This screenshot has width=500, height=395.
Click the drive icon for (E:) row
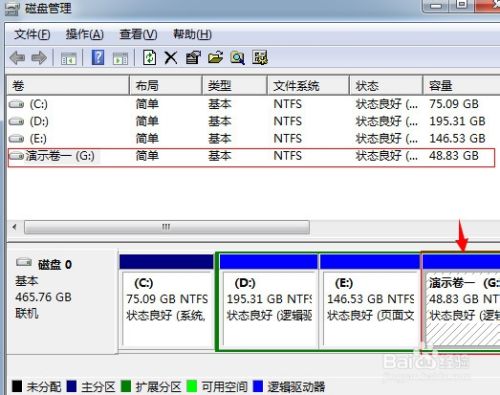(x=16, y=138)
